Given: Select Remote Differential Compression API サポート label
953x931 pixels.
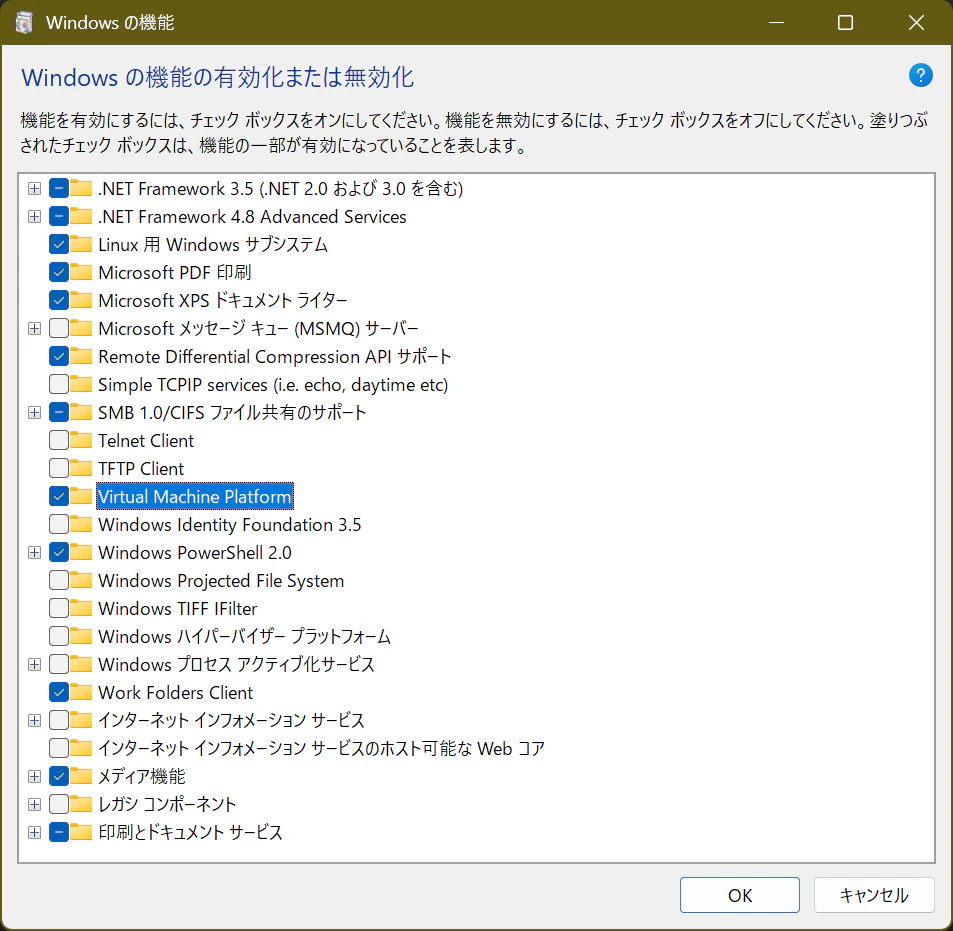Looking at the screenshot, I should point(274,356).
